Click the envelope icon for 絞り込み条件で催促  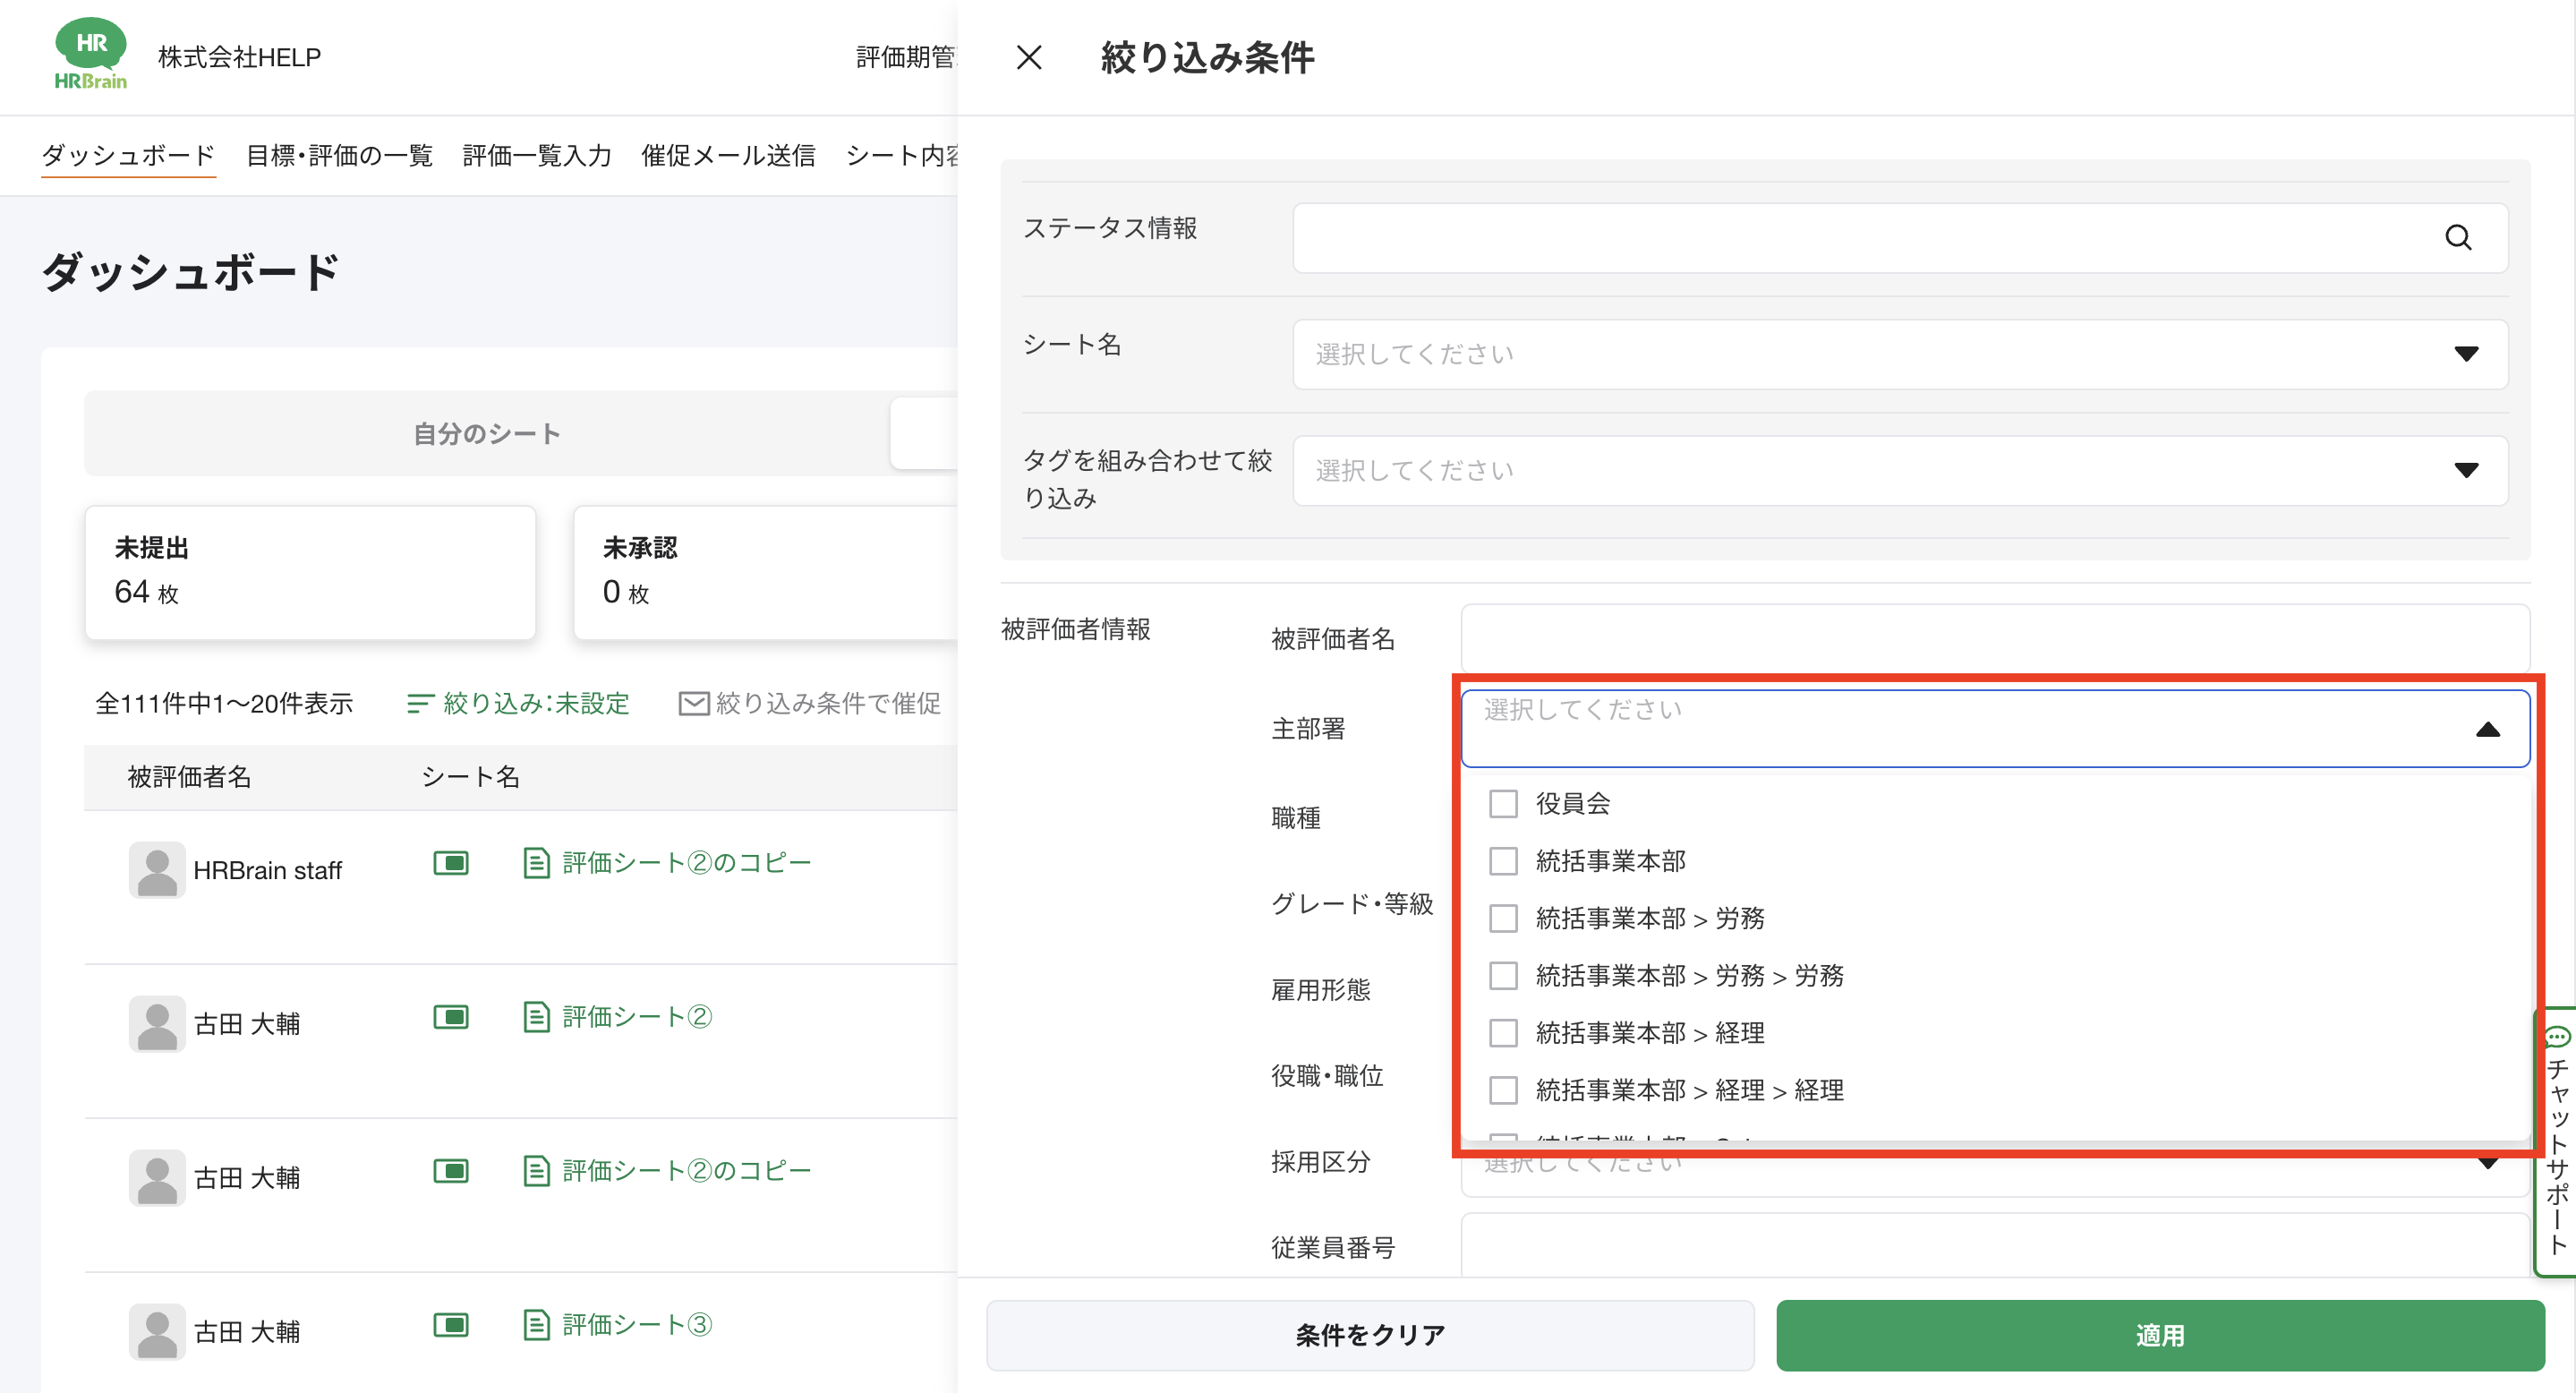(693, 704)
